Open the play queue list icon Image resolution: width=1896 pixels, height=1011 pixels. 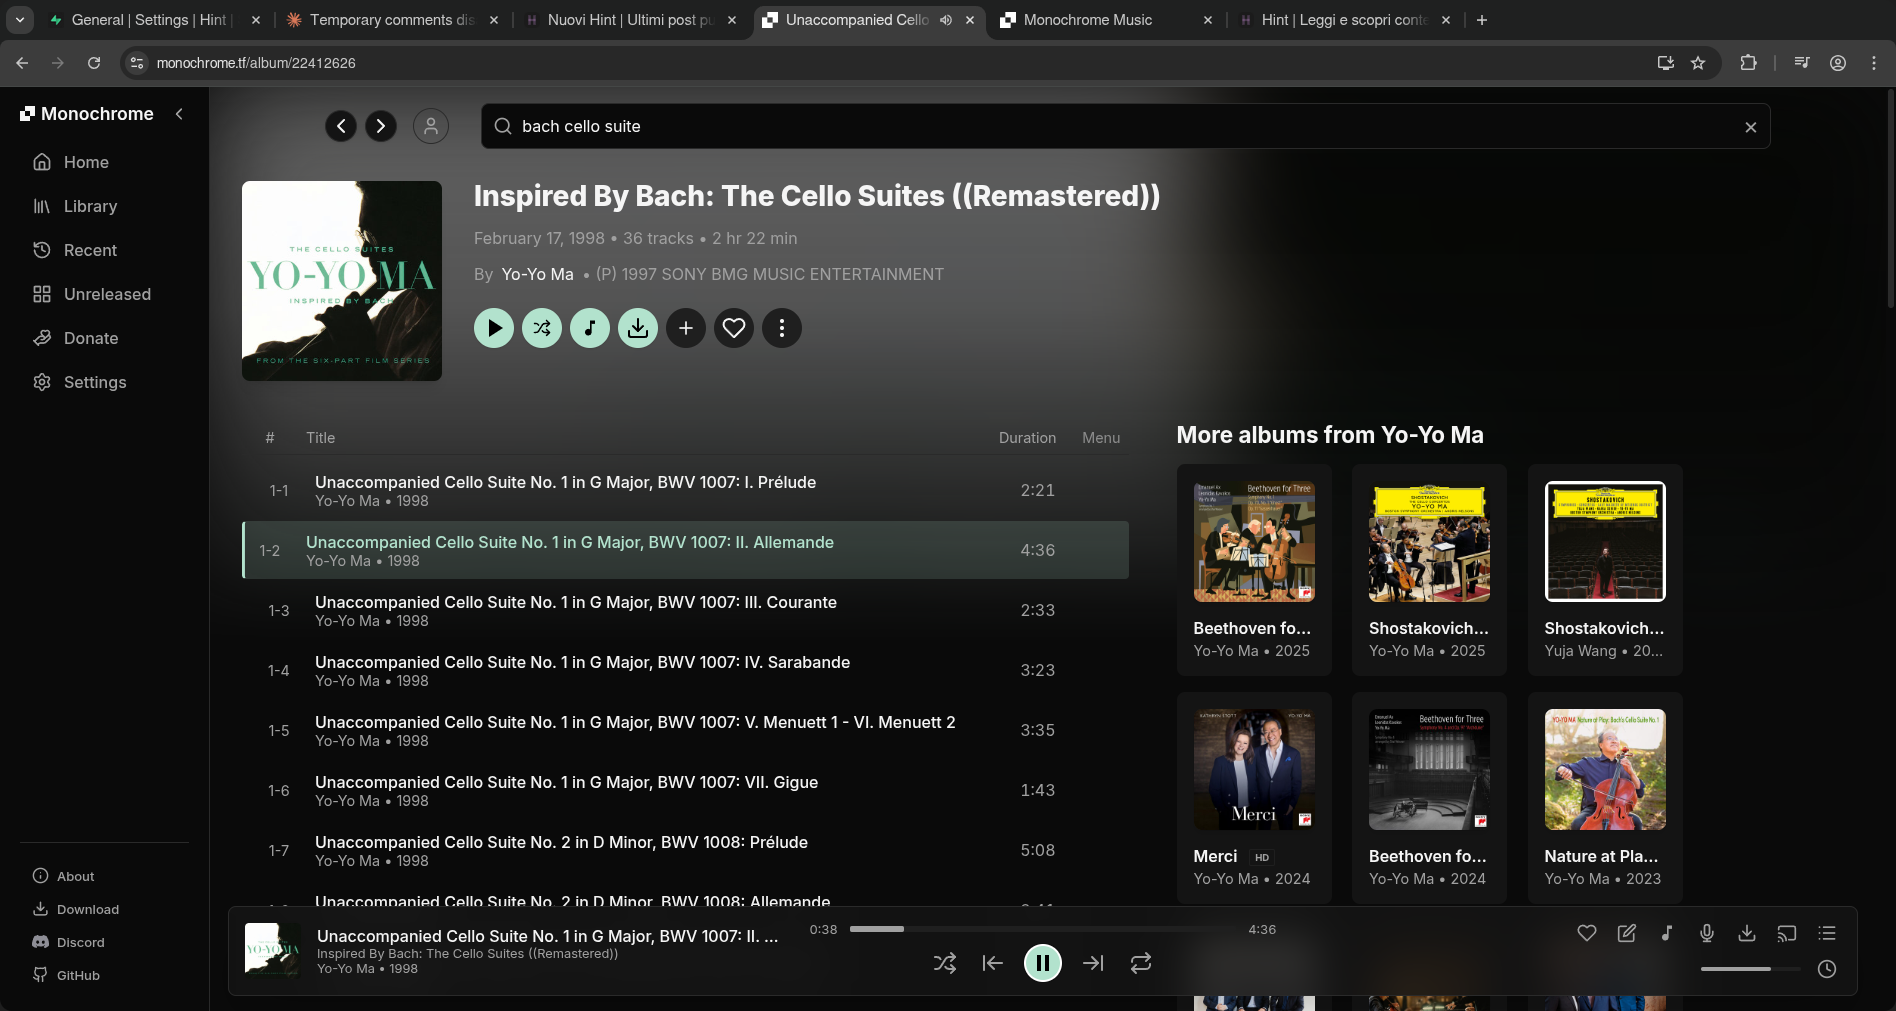1827,933
